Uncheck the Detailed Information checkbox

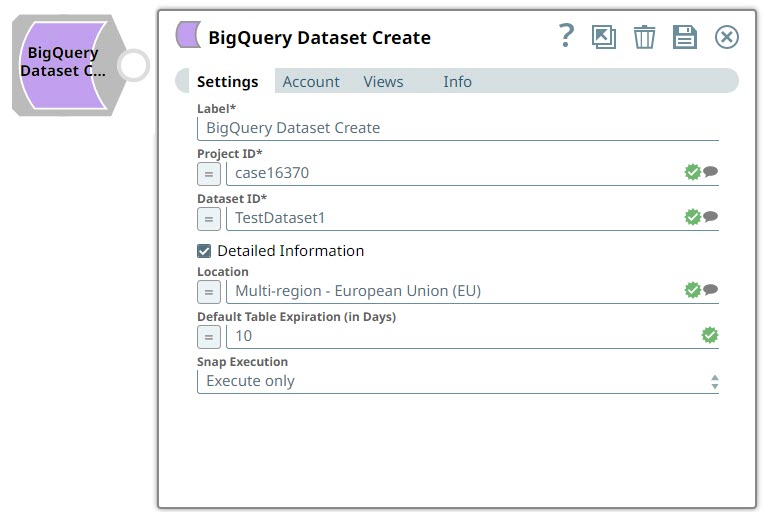[204, 251]
